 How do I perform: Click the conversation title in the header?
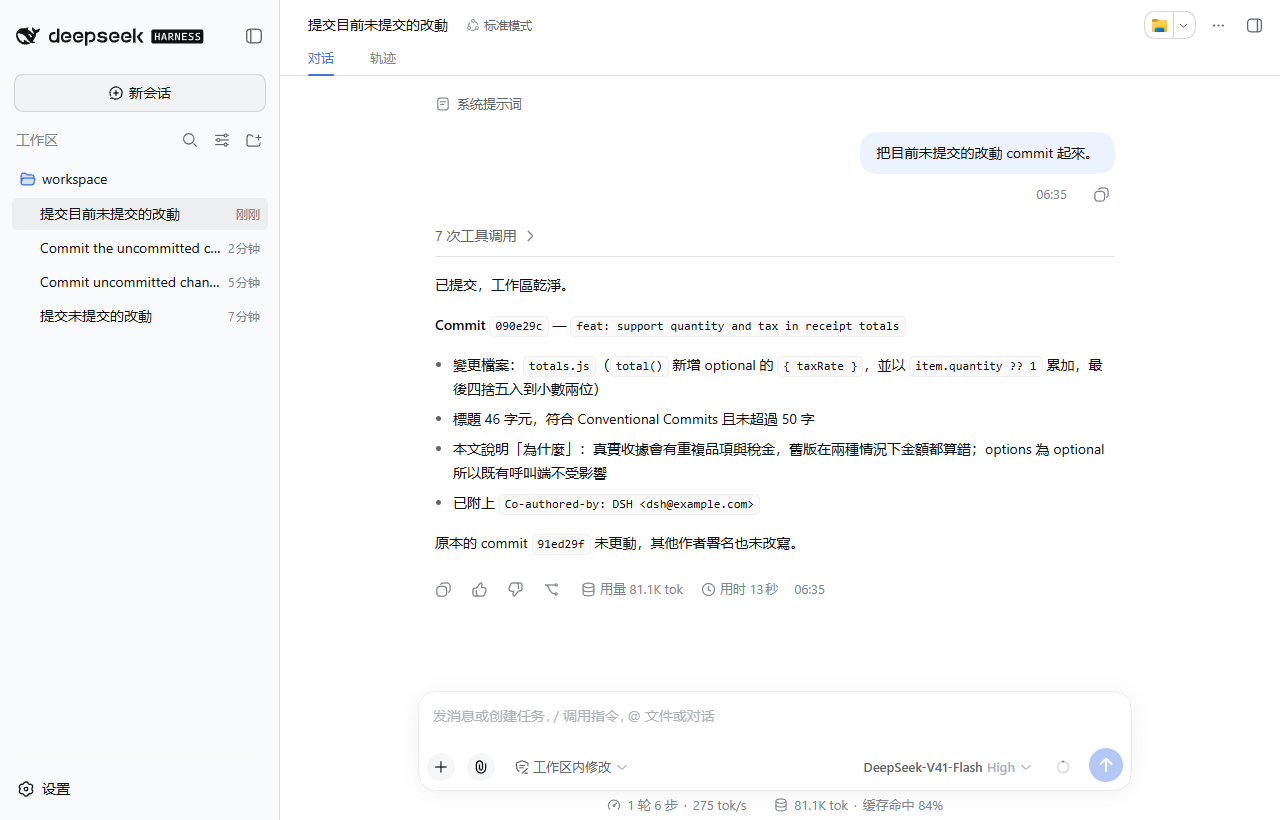378,25
